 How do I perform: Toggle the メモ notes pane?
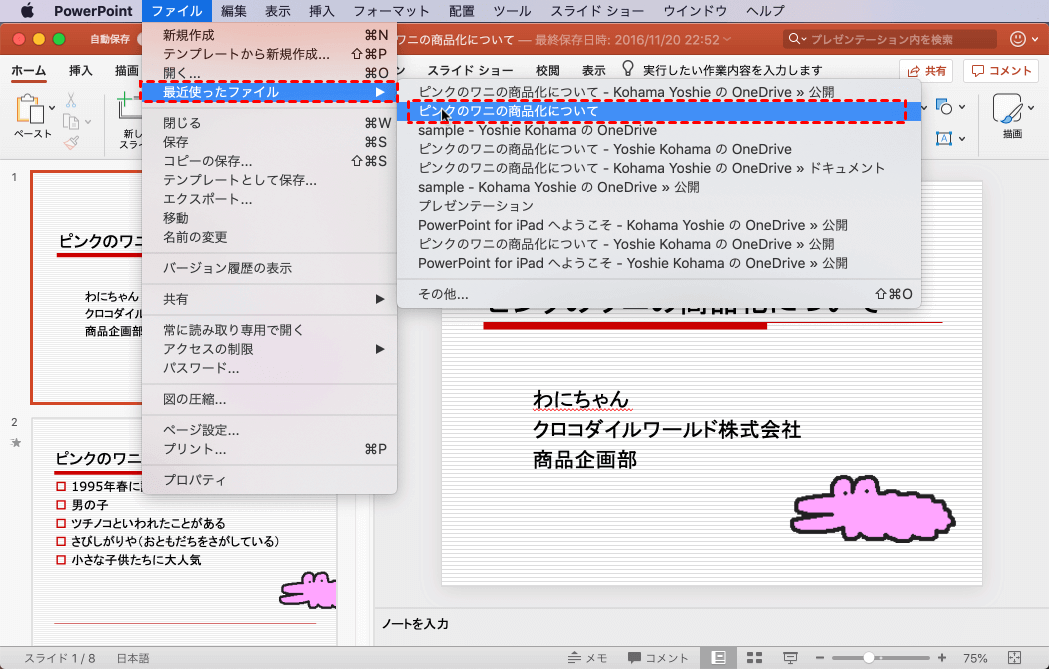tap(587, 658)
